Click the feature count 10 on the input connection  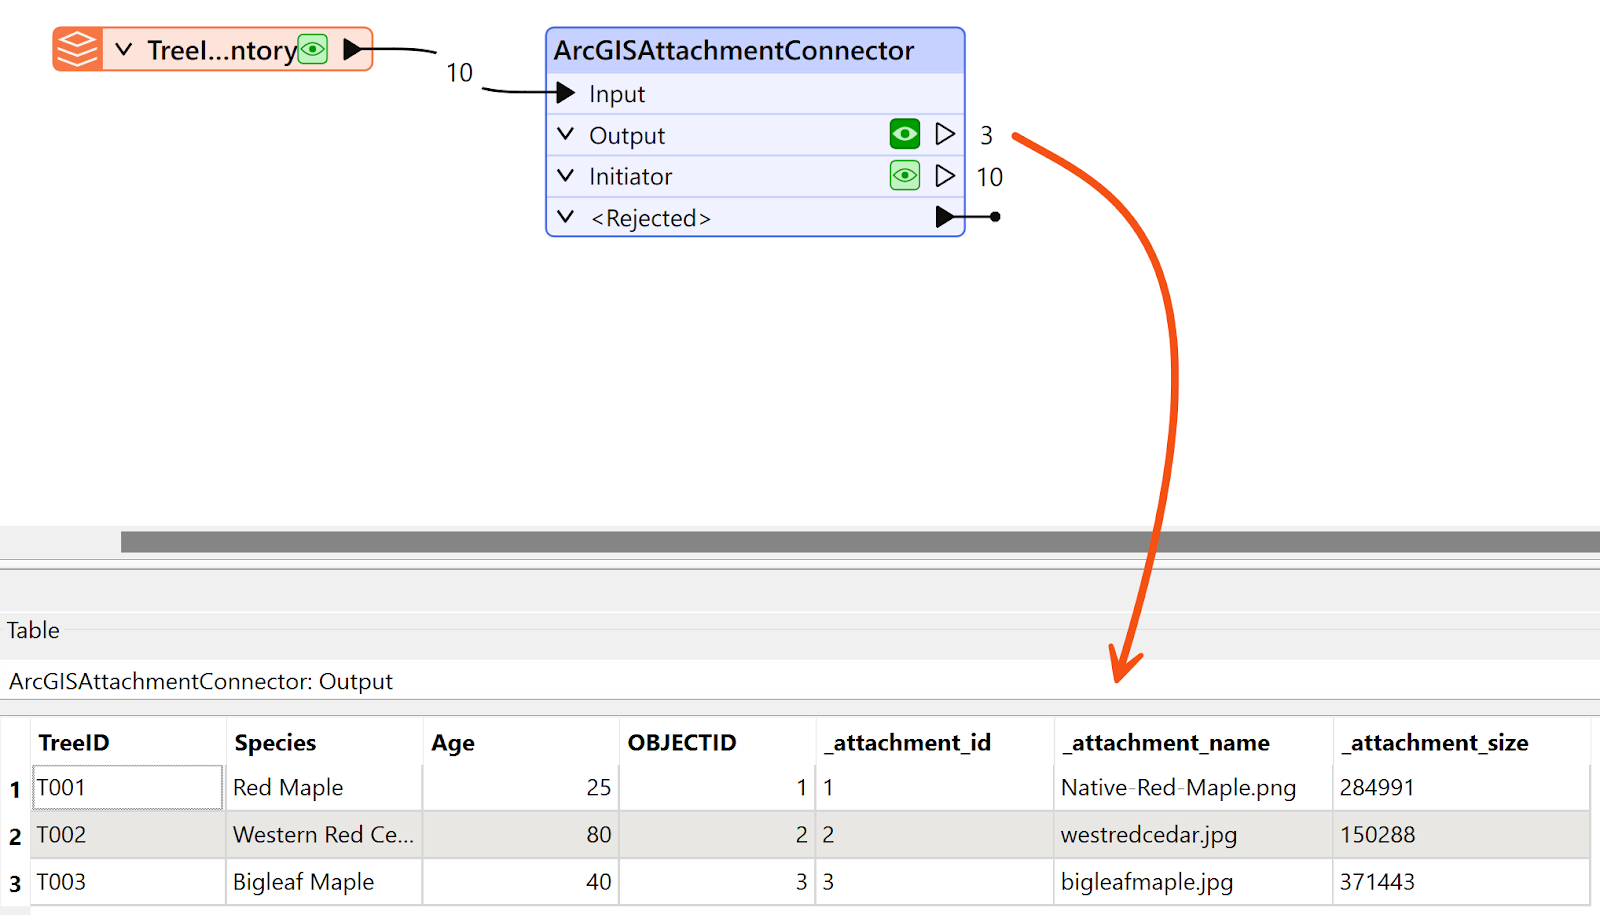tap(459, 73)
